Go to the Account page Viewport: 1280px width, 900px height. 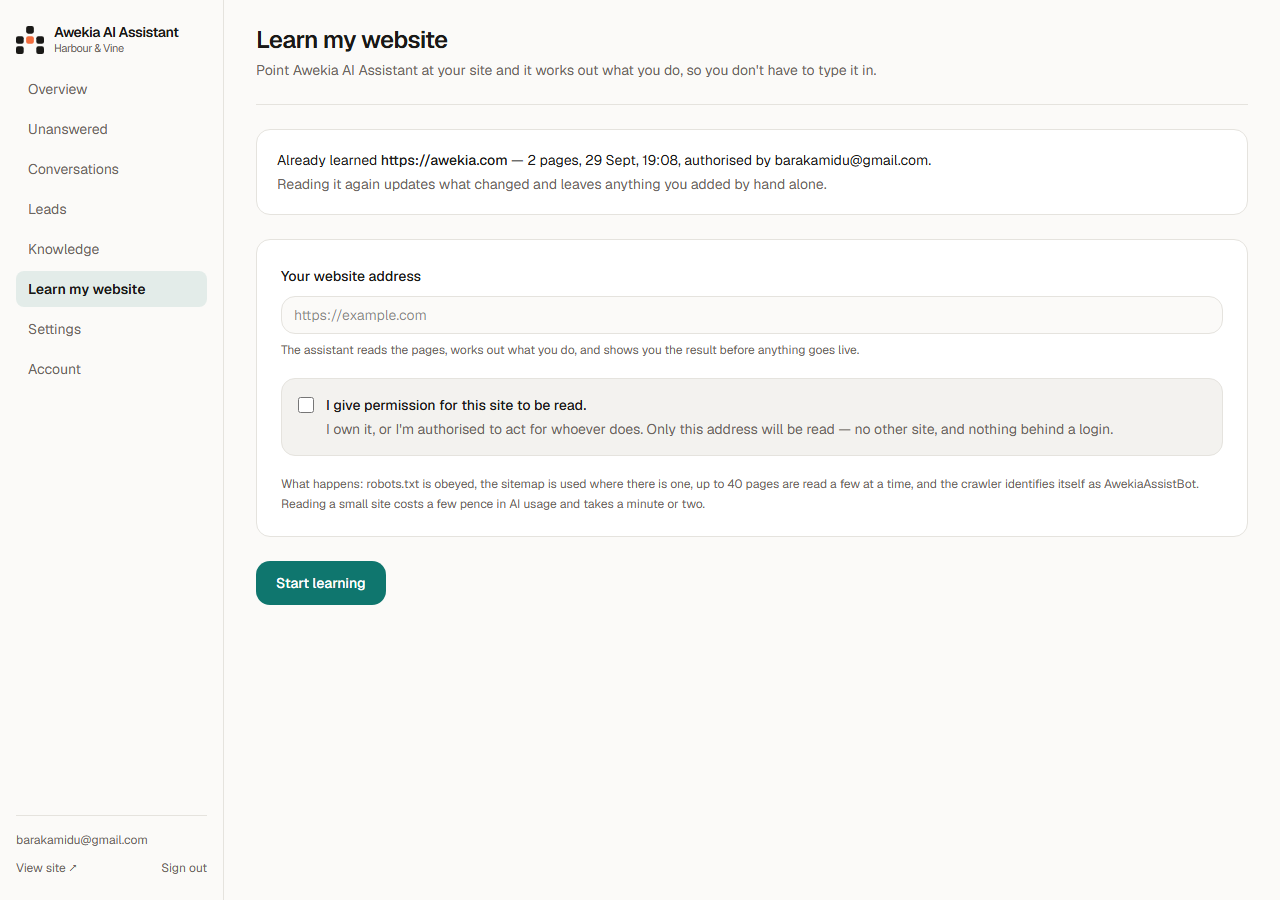click(111, 369)
